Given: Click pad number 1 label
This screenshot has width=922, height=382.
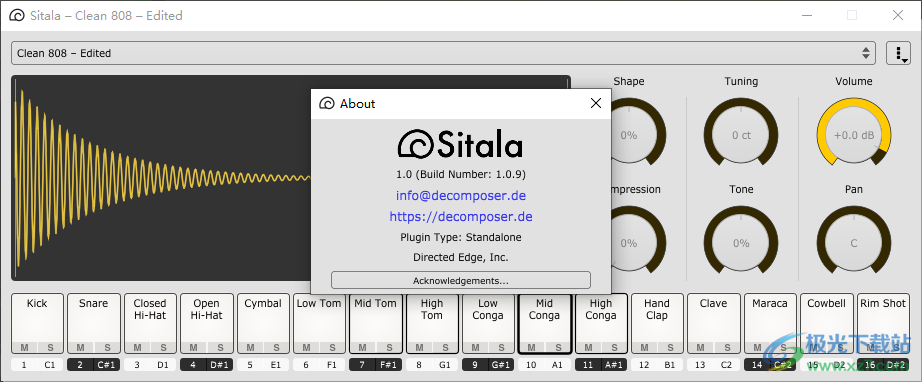Looking at the screenshot, I should (x=24, y=365).
